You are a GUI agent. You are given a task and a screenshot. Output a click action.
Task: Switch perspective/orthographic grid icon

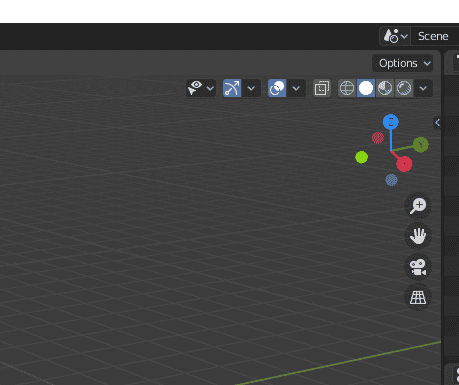point(418,297)
